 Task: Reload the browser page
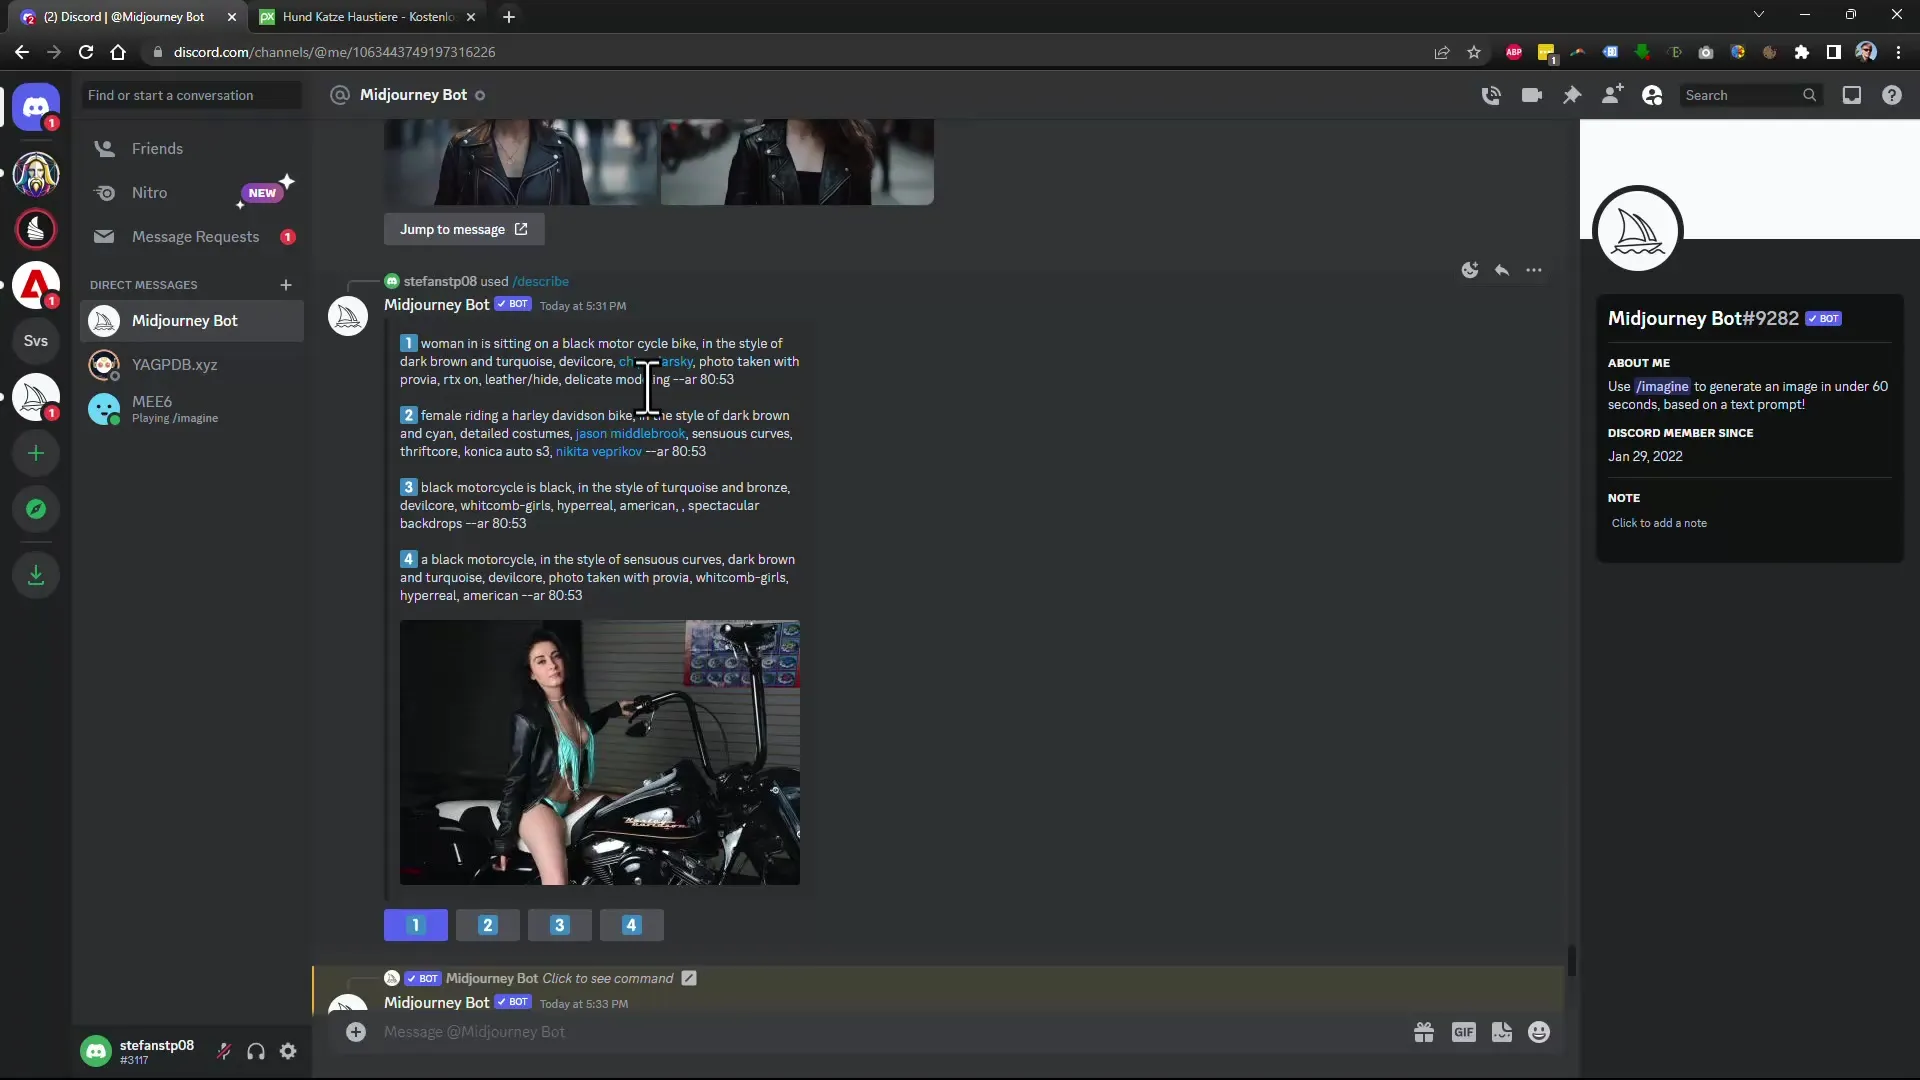[x=86, y=52]
